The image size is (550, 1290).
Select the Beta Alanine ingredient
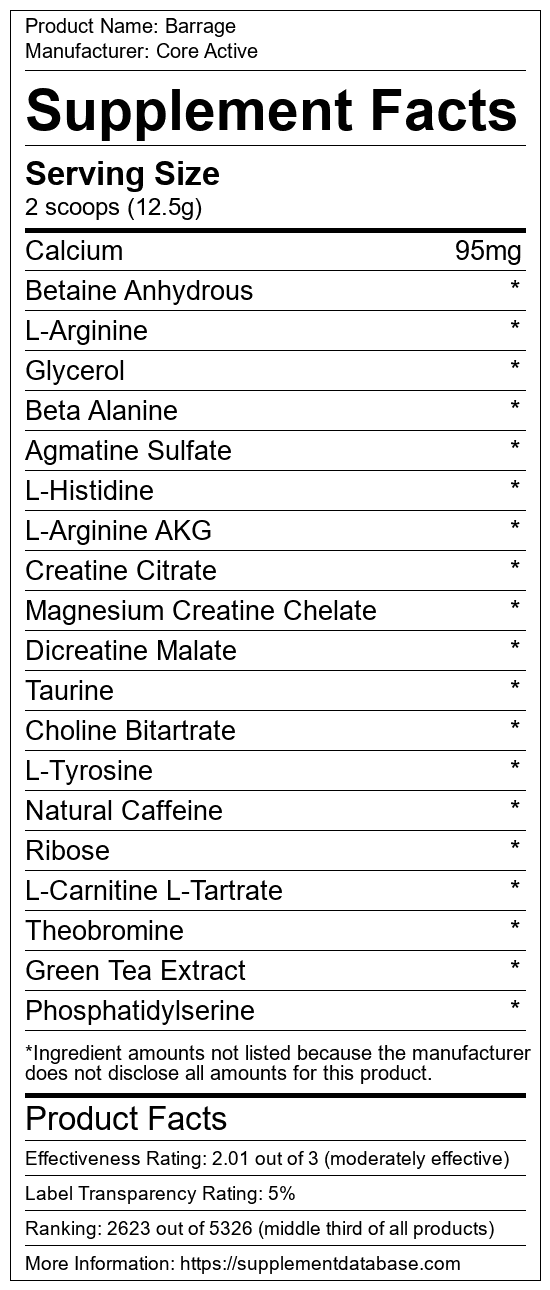pyautogui.click(x=101, y=411)
